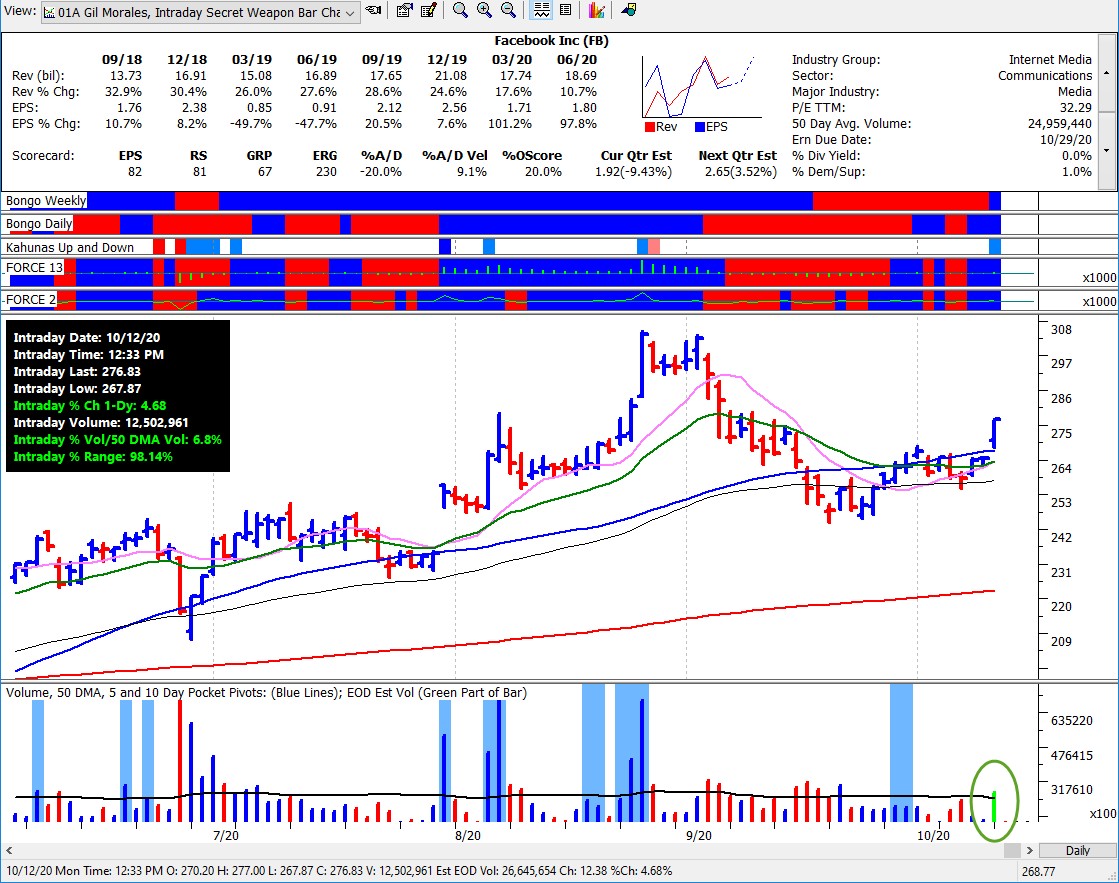This screenshot has width=1119, height=883.
Task: Click the status bar OHLC quote text
Action: tap(339, 871)
